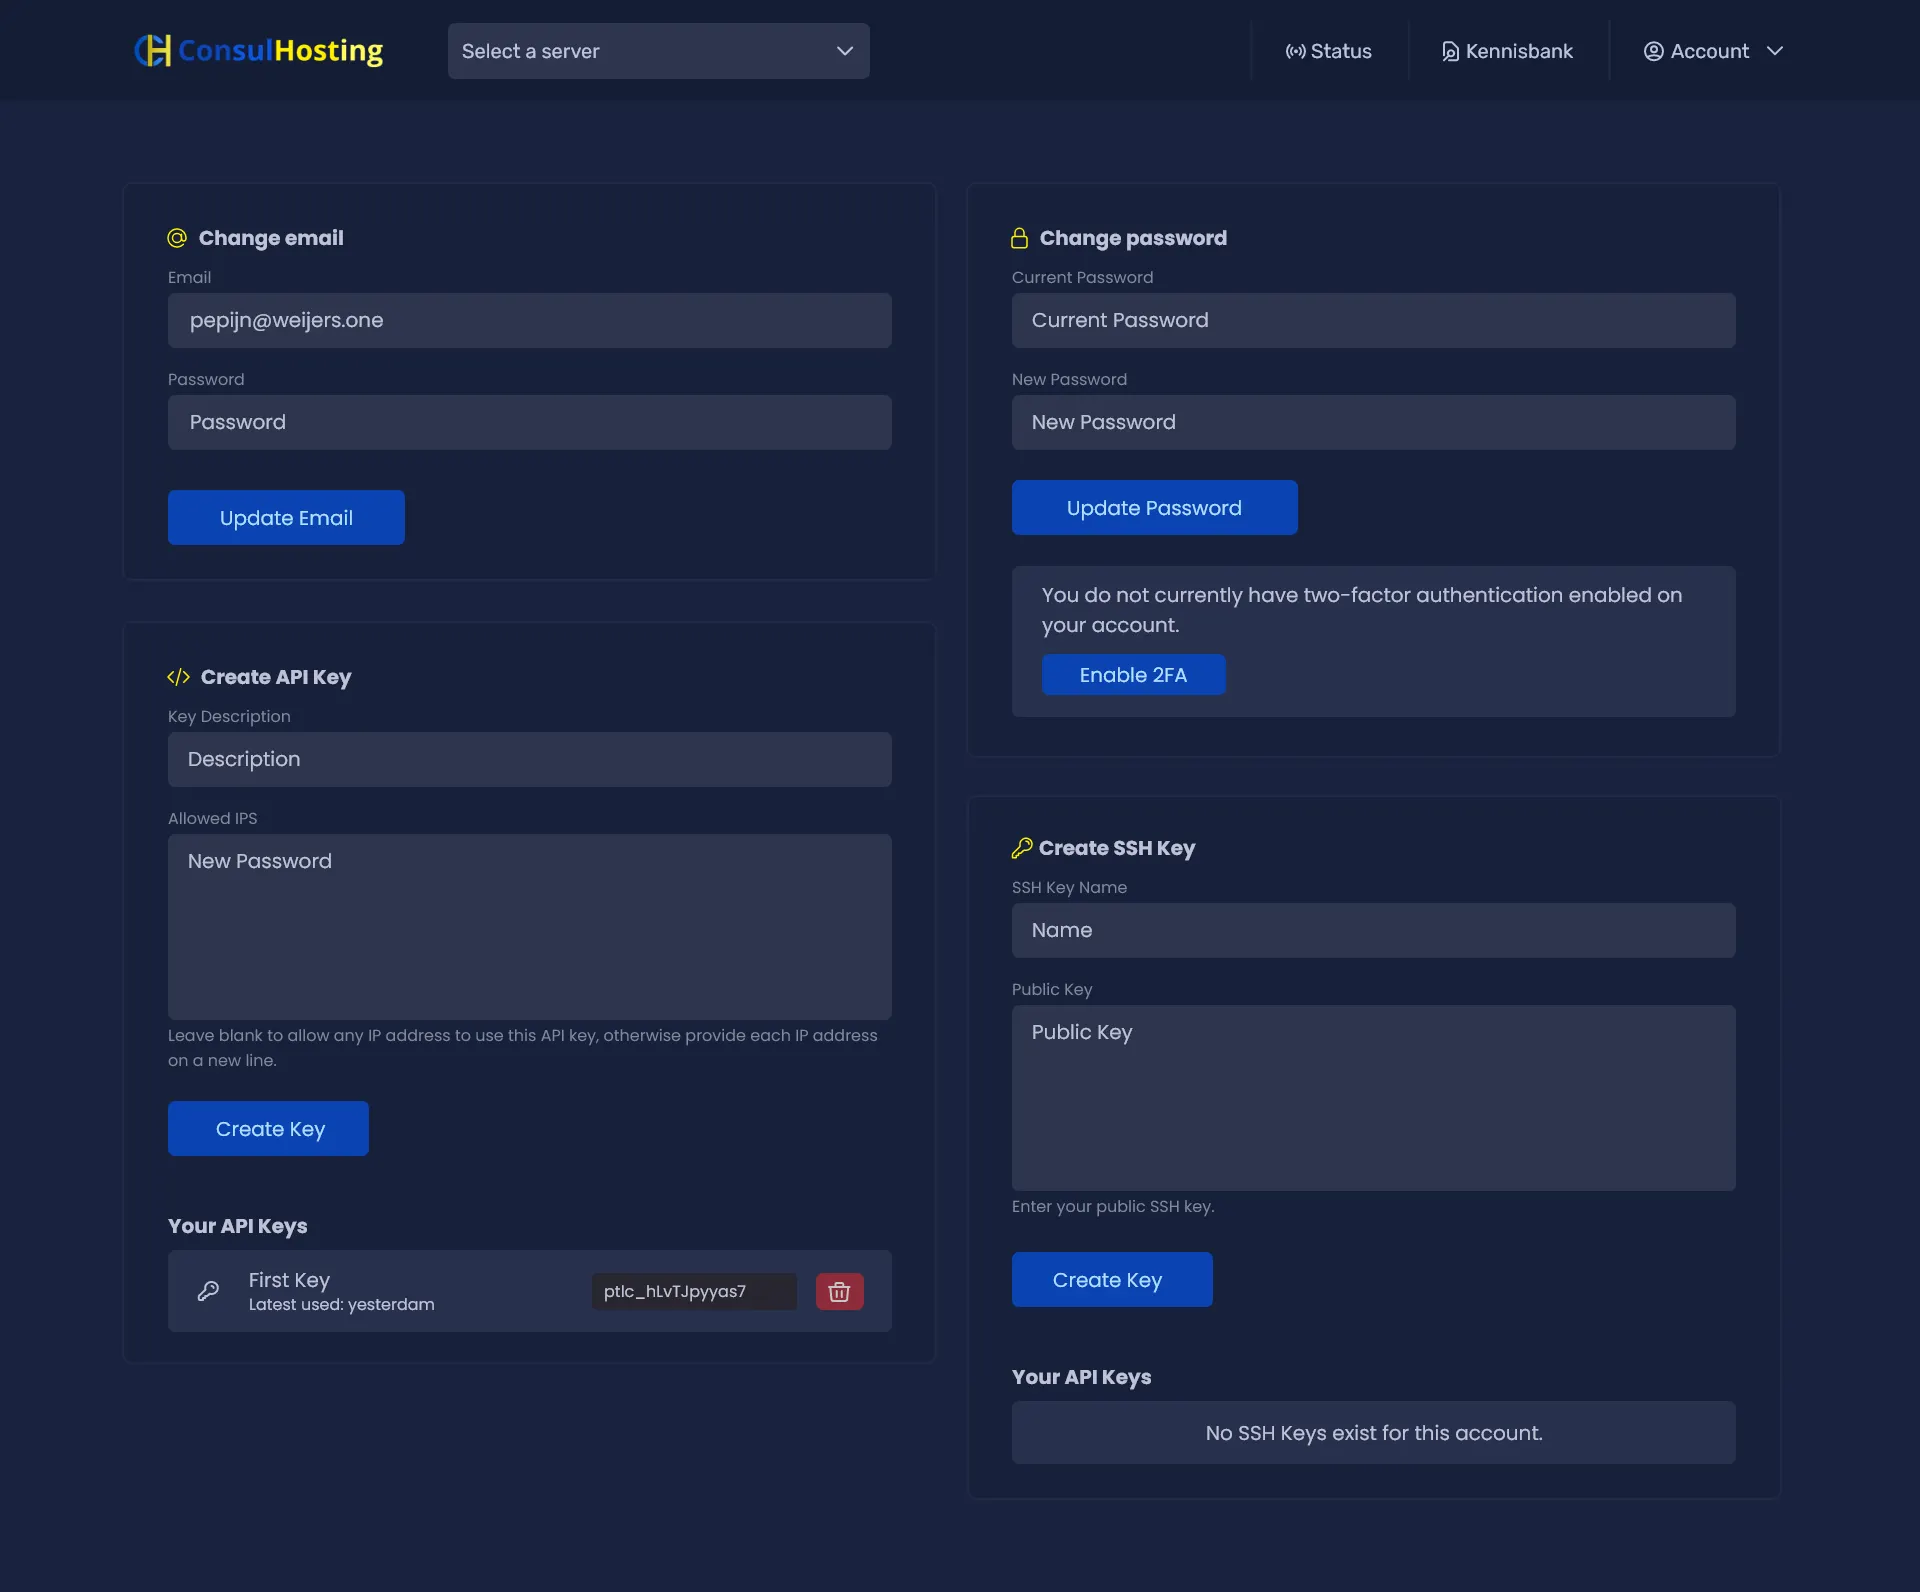
Task: Open the Status page link
Action: click(1340, 51)
